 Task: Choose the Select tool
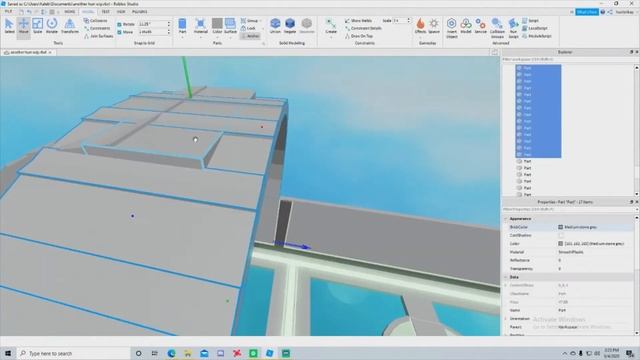(9, 26)
